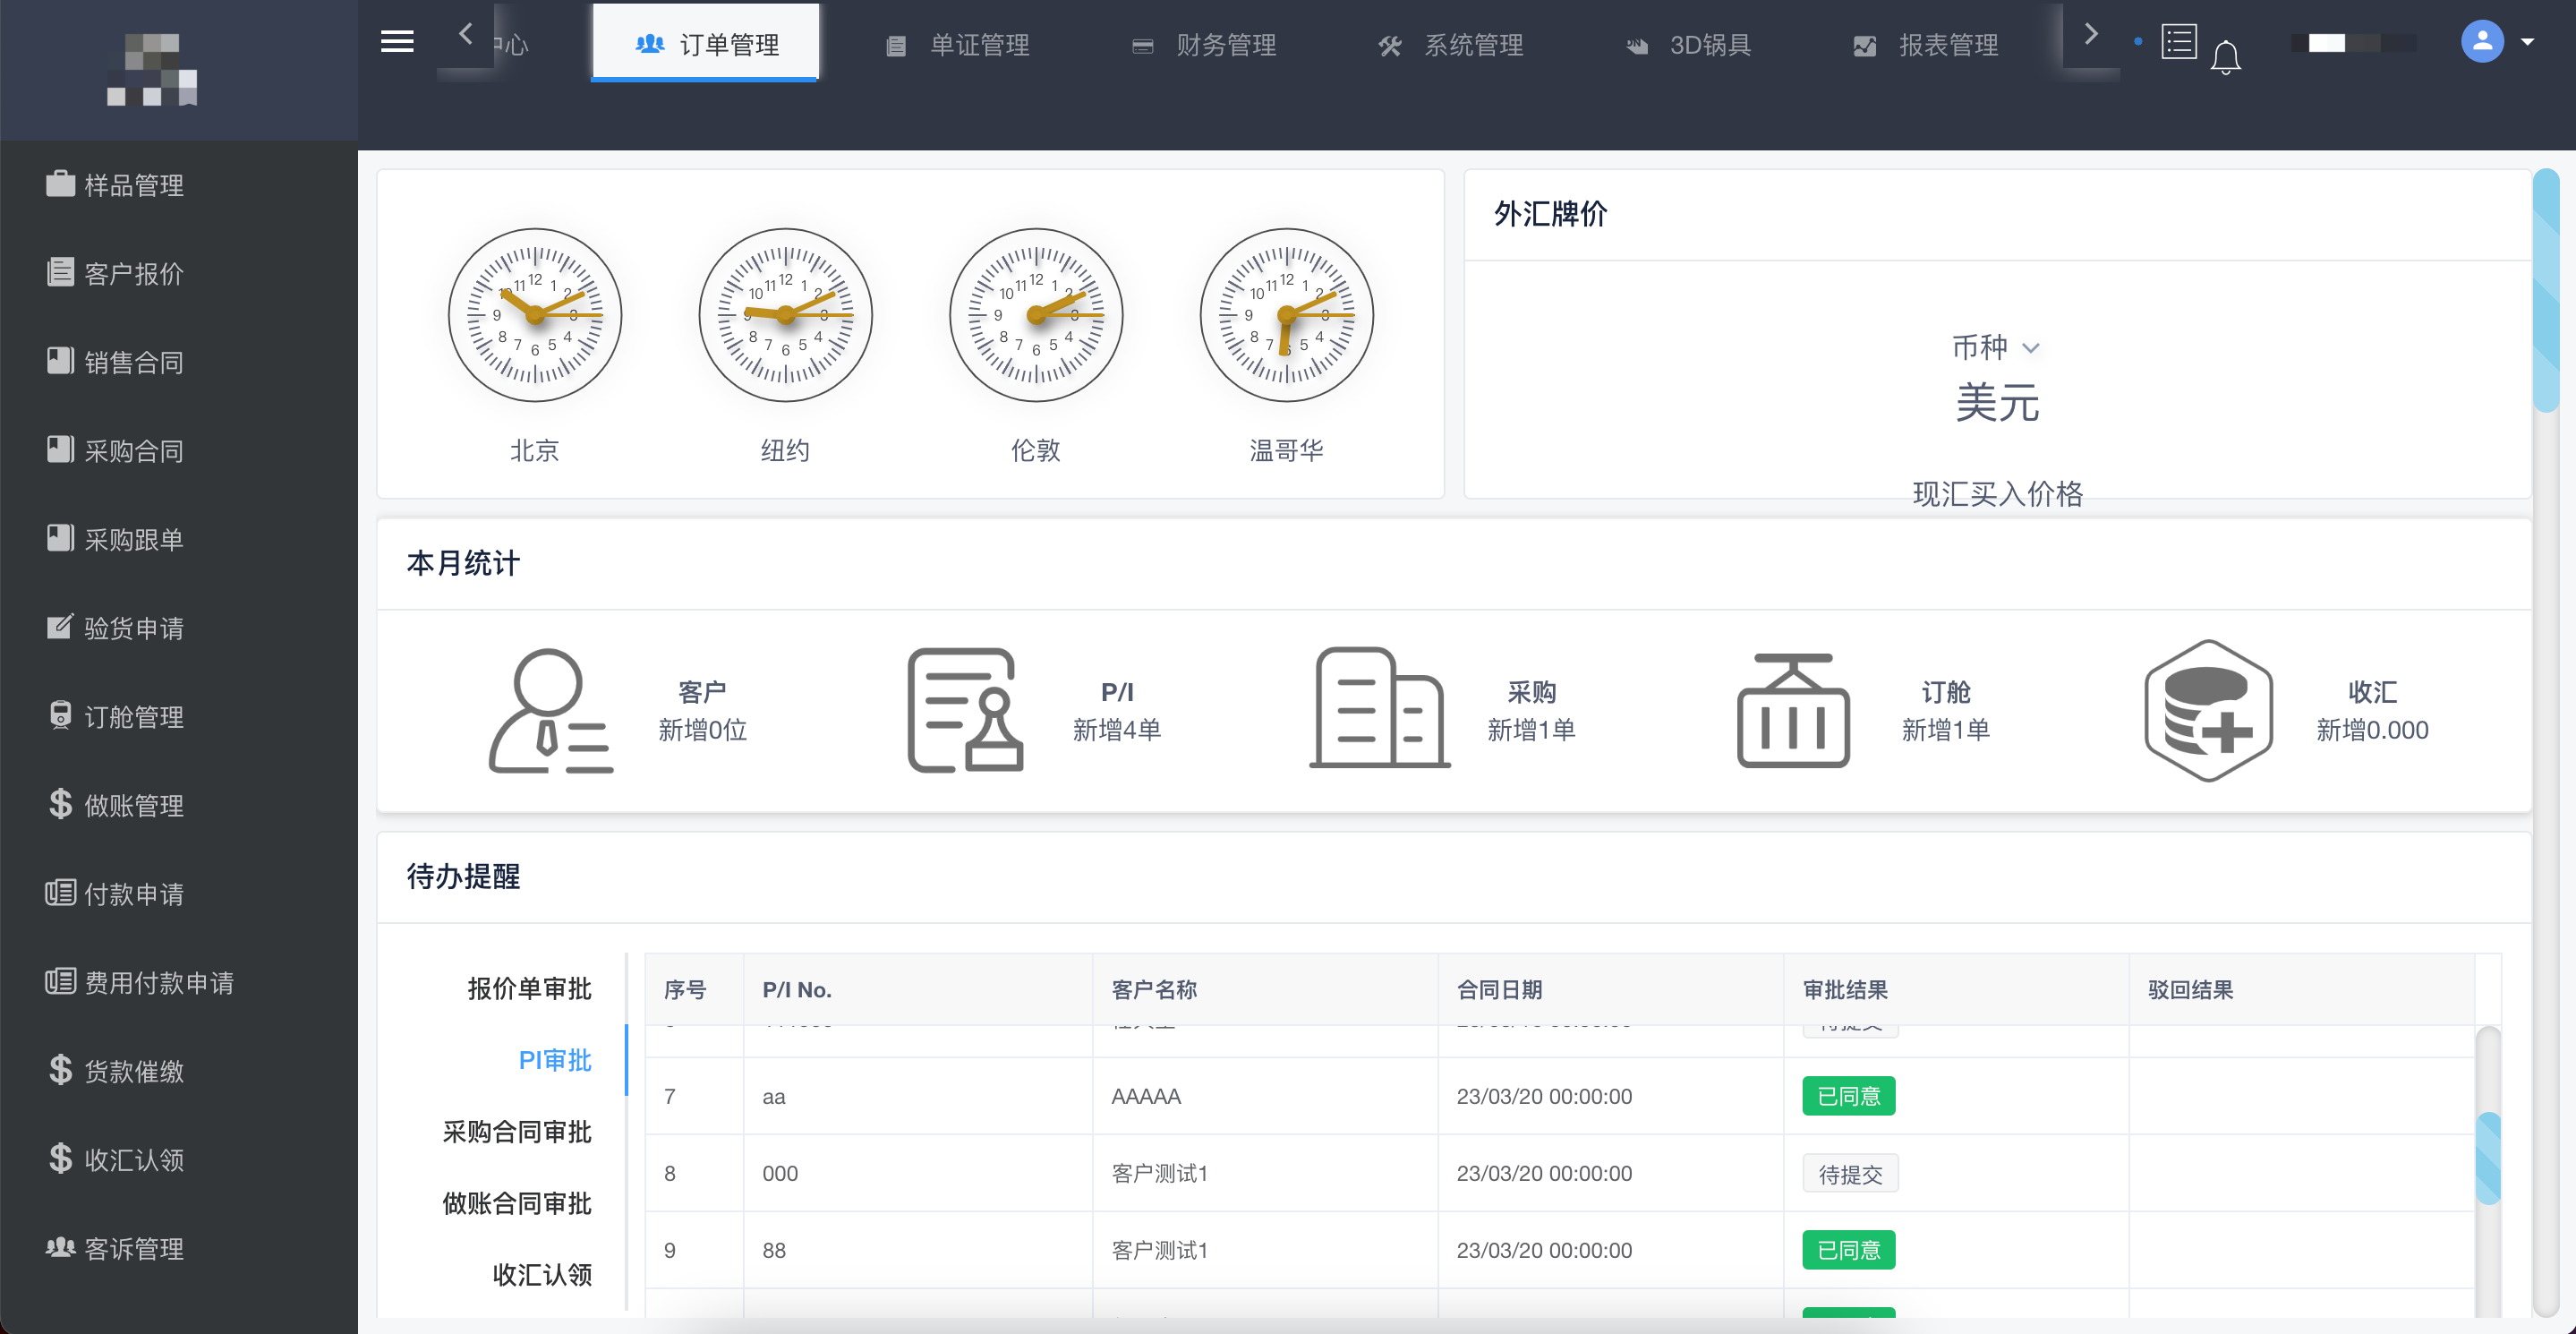Click the 伦敦 clock face
2576x1334 pixels.
coord(1036,316)
